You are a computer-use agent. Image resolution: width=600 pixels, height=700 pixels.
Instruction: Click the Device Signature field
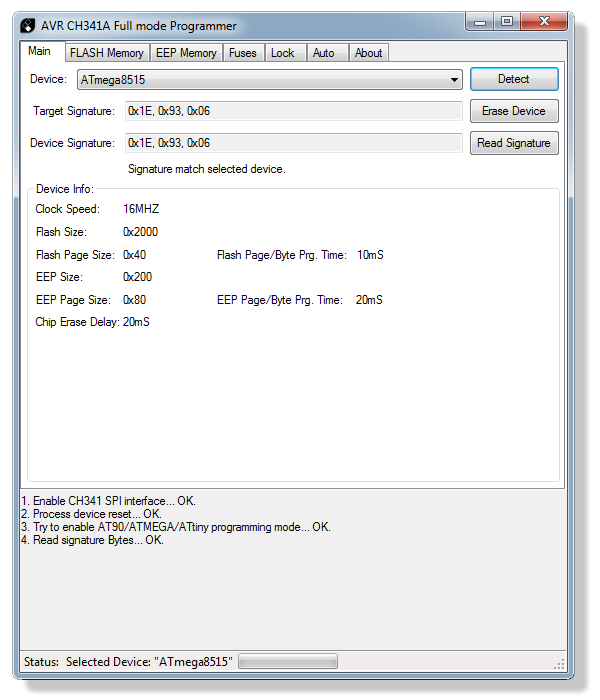tap(293, 143)
